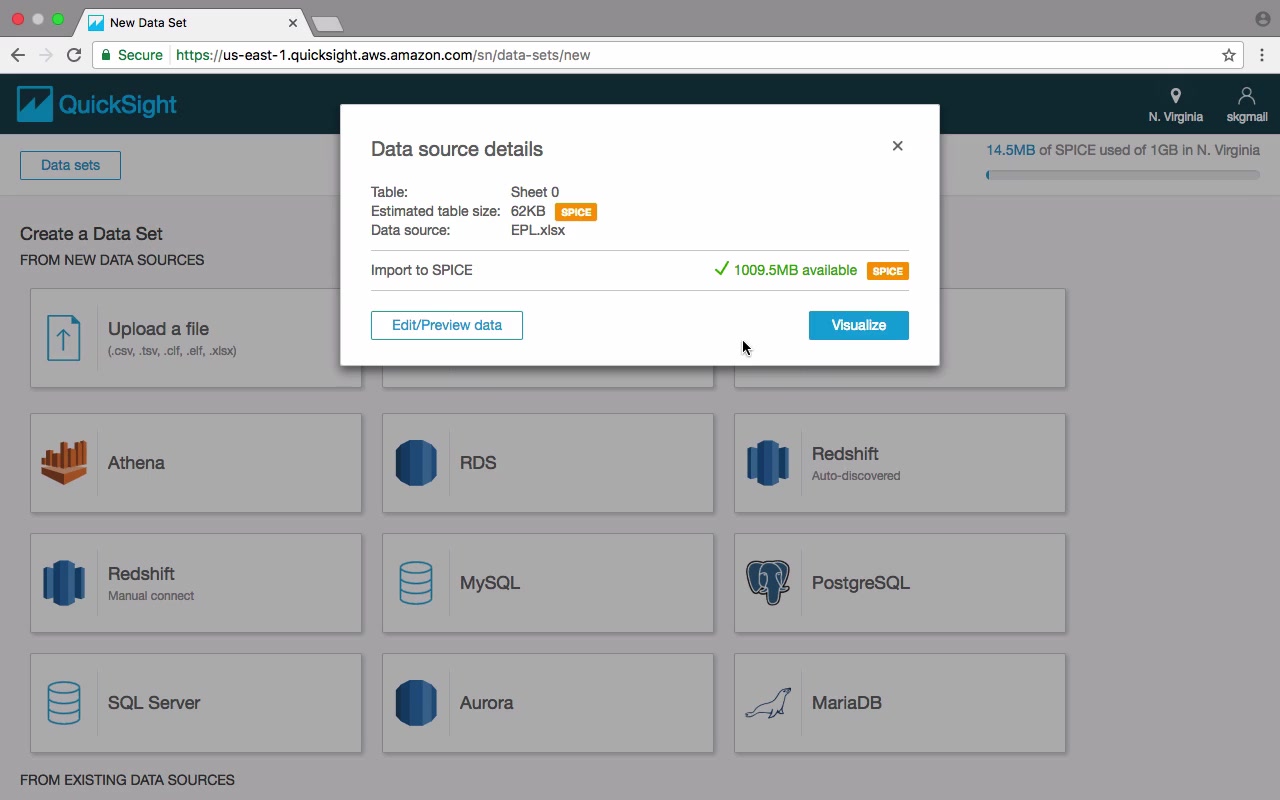
Task: Click the FROM EXISTING DATA SOURCES heading
Action: 127,780
